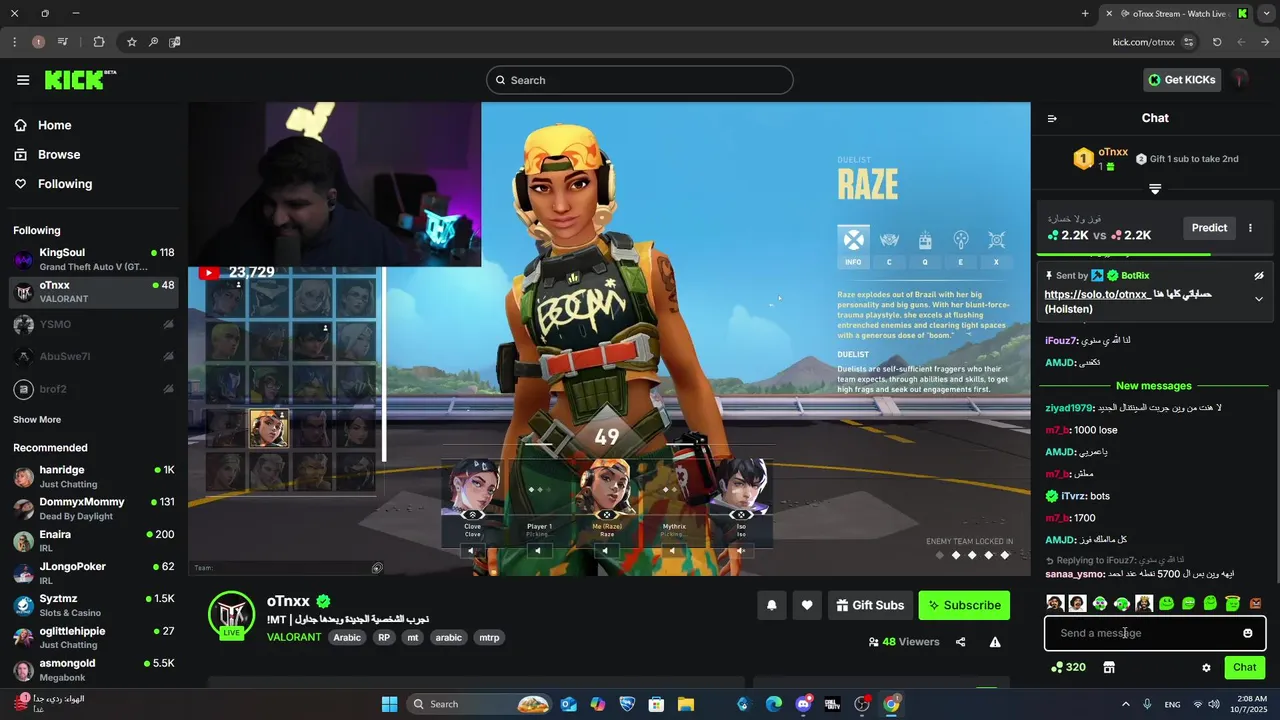Click the Subscribe button

pos(964,605)
